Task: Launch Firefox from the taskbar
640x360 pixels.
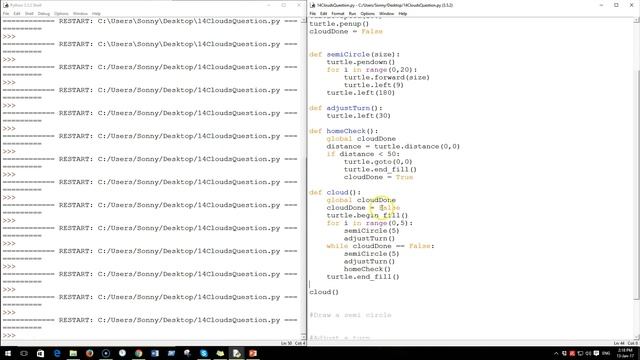Action: point(89,353)
